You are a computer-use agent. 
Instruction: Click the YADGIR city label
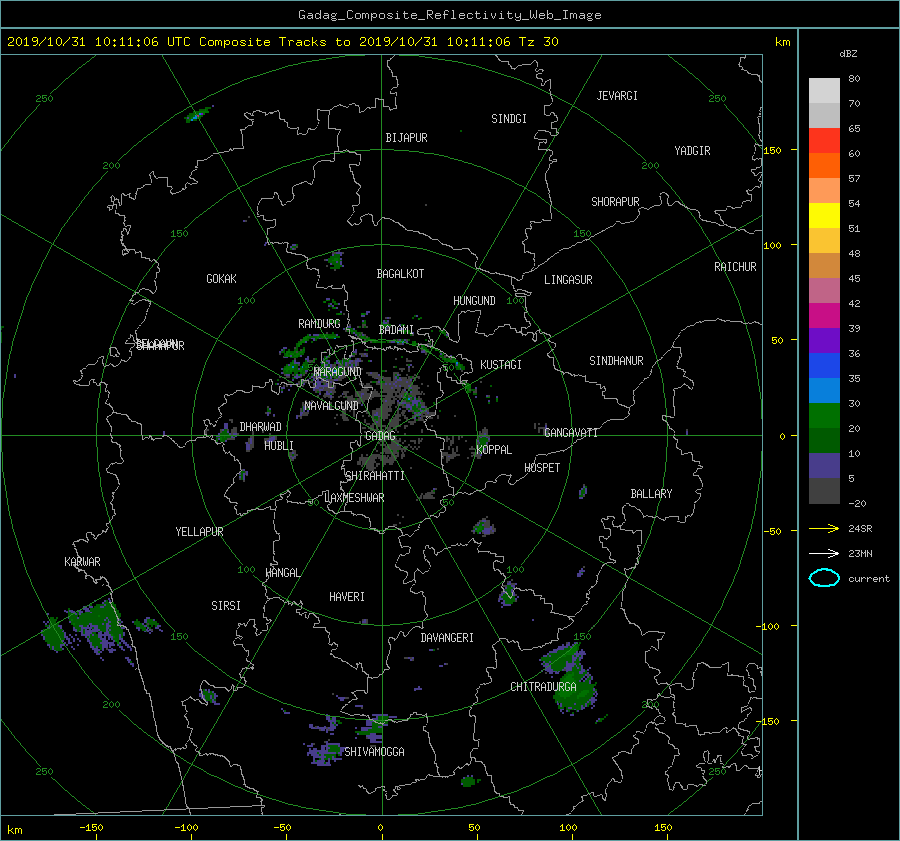point(692,151)
